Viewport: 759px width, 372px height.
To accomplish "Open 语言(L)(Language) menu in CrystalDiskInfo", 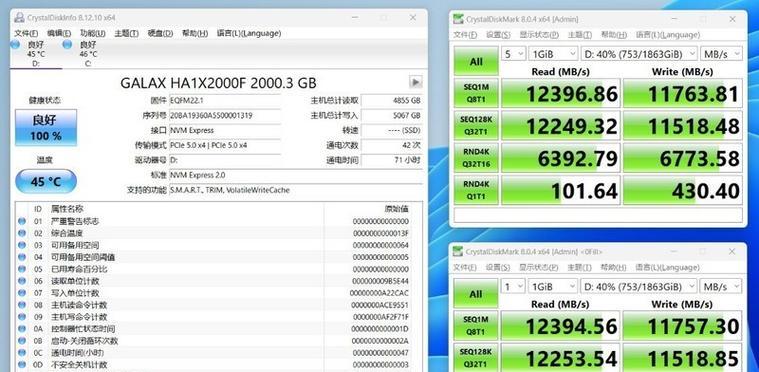I will point(249,33).
